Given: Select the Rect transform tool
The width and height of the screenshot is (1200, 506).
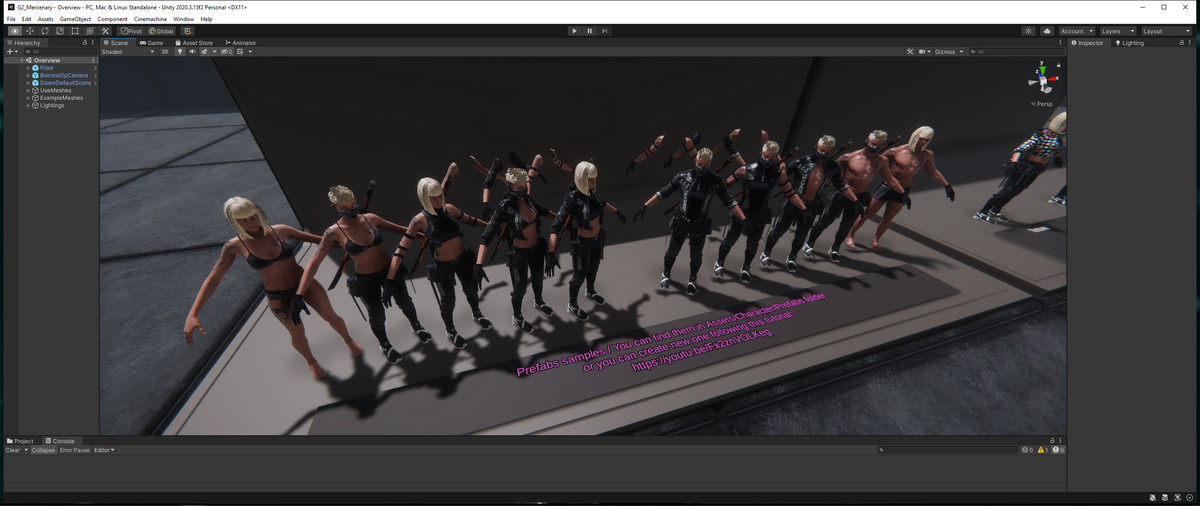Looking at the screenshot, I should pos(75,31).
